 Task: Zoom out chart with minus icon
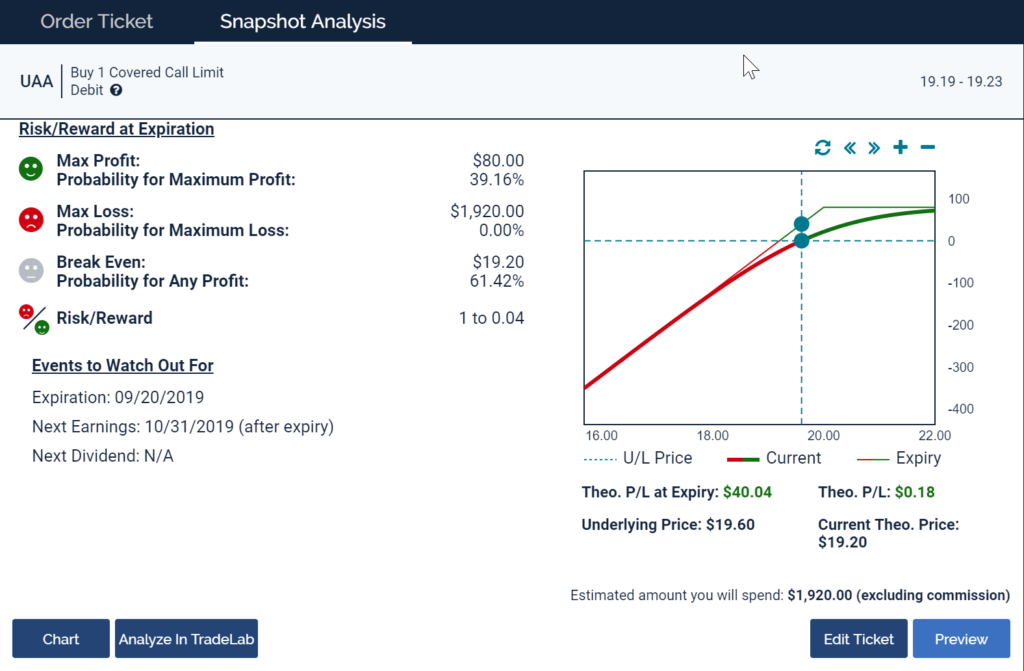(x=927, y=148)
